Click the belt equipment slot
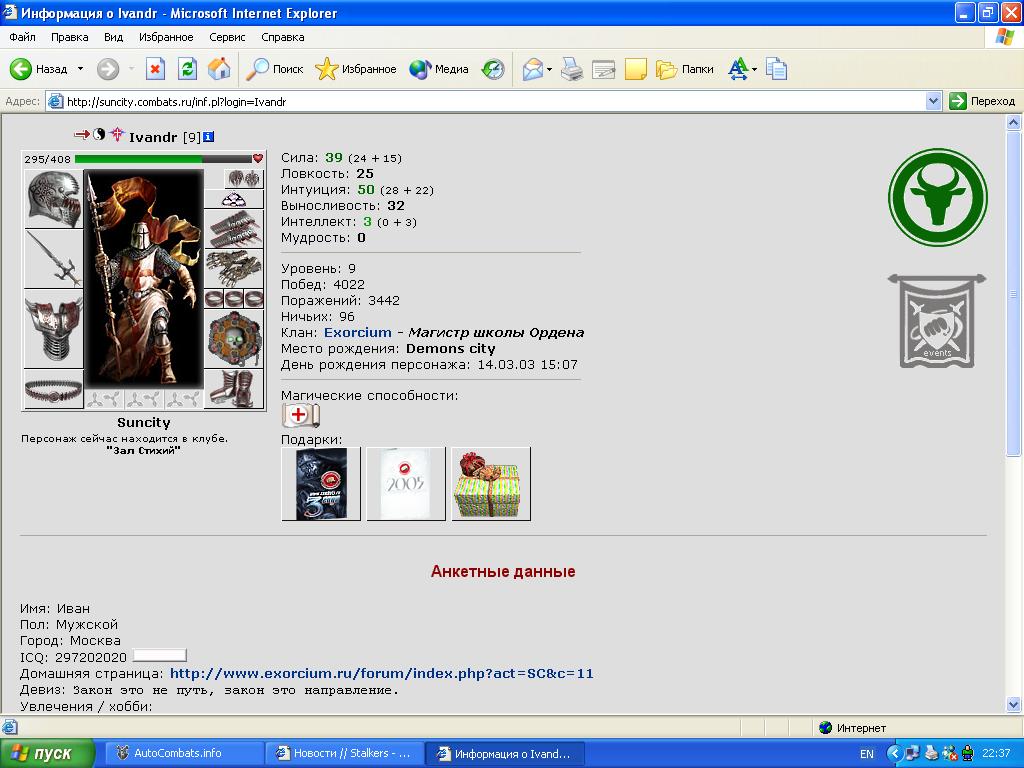 pyautogui.click(x=54, y=390)
